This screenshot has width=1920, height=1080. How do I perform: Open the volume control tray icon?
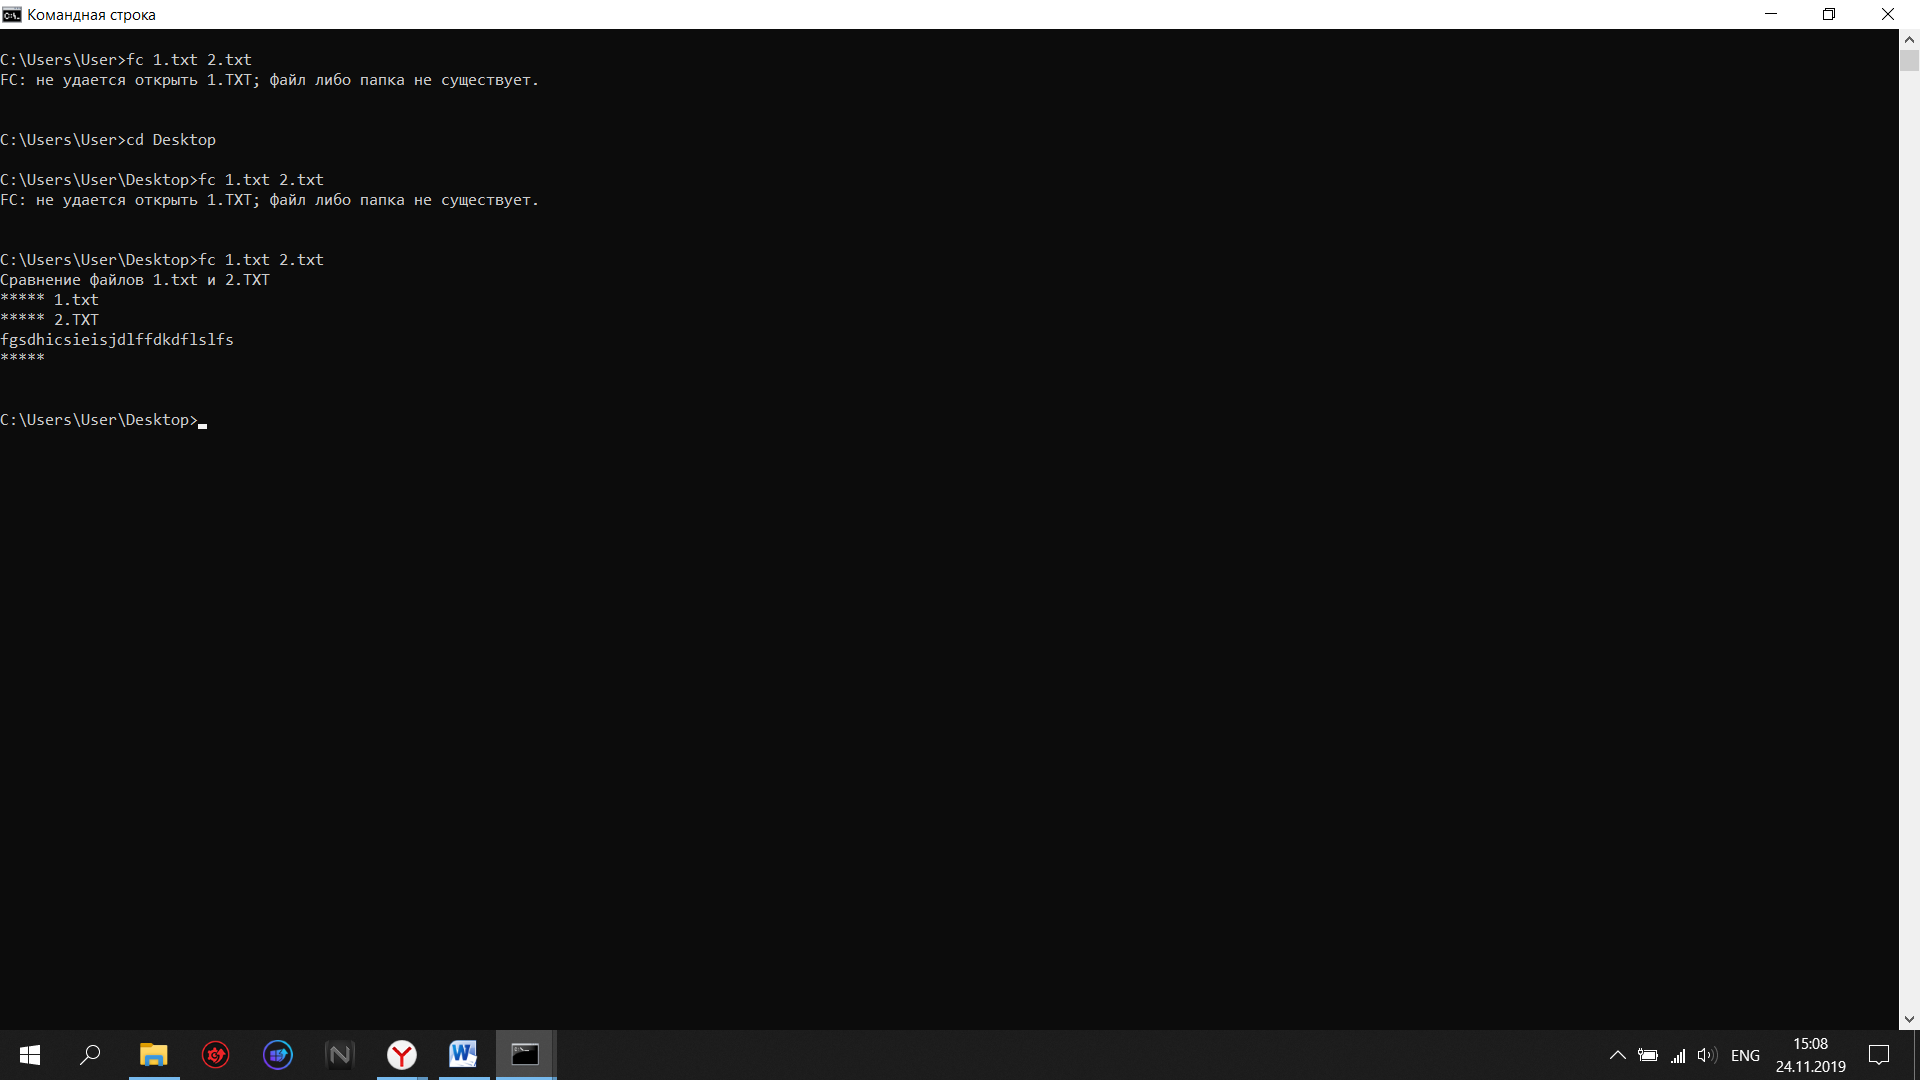click(x=1707, y=1055)
